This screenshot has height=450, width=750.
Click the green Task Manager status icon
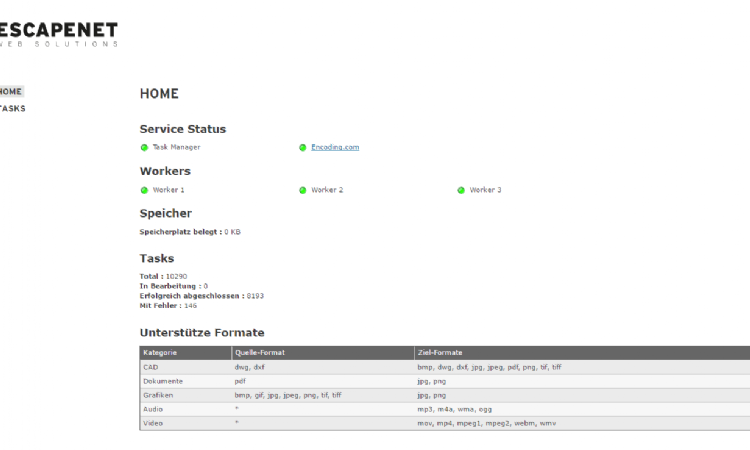144,148
